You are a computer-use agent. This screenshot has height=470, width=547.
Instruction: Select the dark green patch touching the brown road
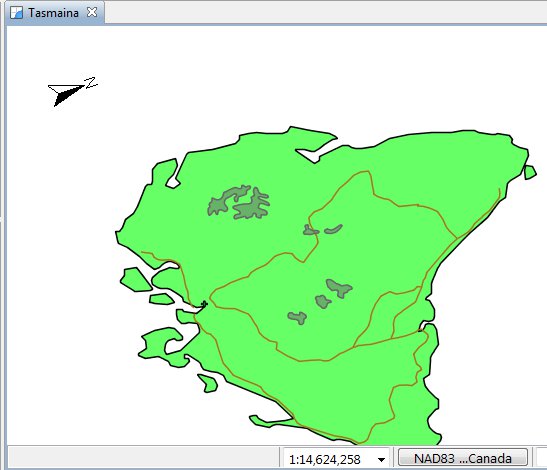point(310,230)
